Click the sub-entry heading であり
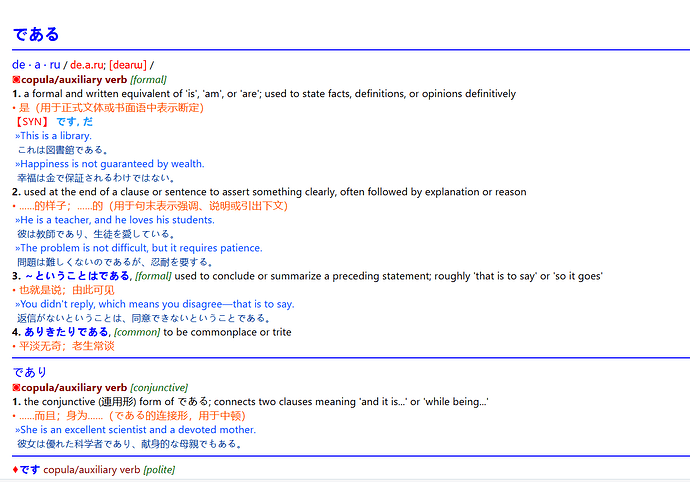Image resolution: width=690 pixels, height=482 pixels. pyautogui.click(x=29, y=372)
